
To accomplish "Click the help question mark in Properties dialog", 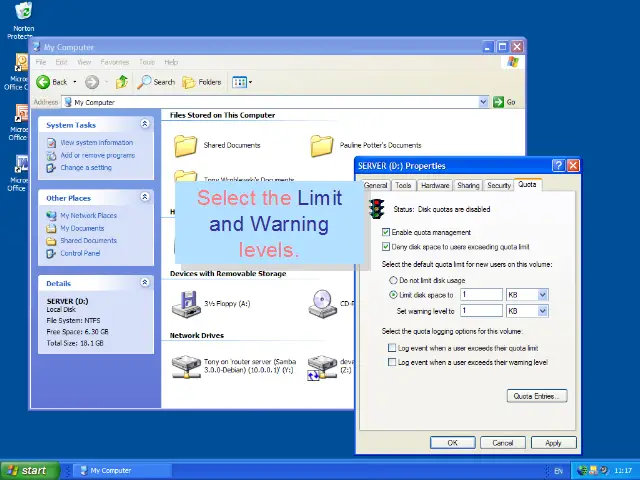I will point(558,165).
